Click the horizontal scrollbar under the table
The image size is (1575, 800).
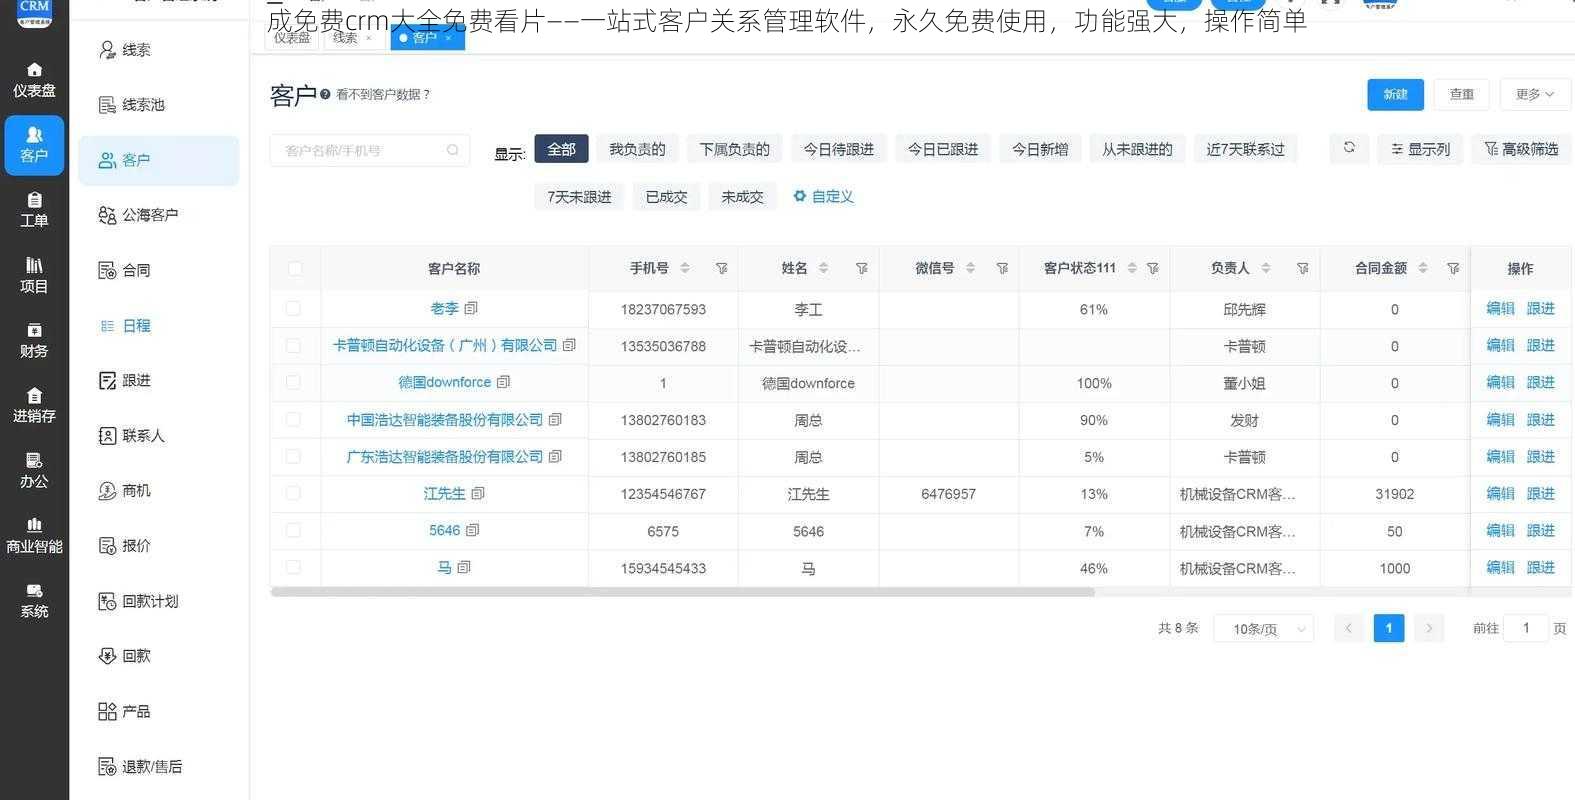tap(682, 592)
